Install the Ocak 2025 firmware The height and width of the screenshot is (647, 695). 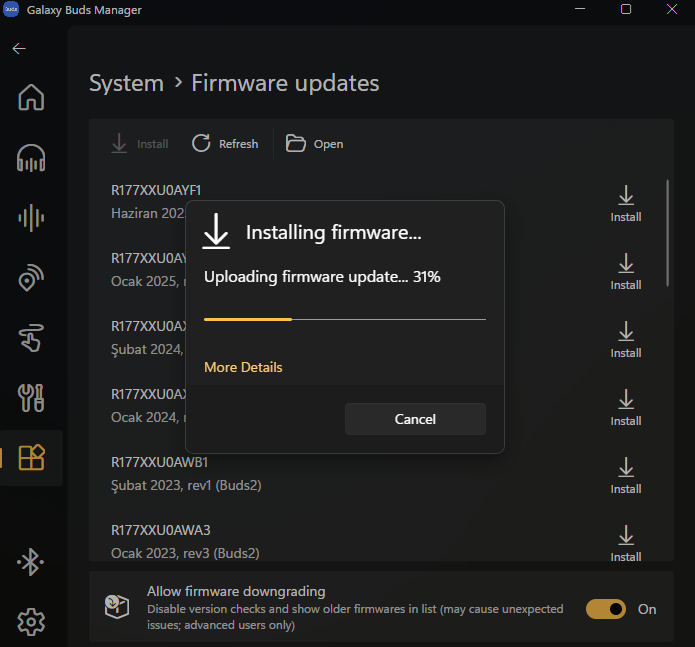click(626, 272)
